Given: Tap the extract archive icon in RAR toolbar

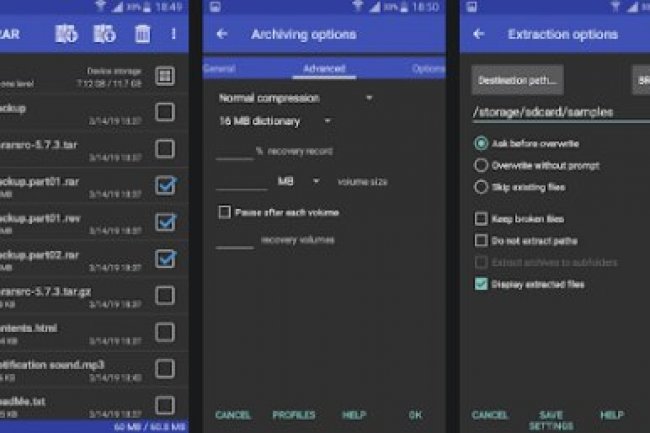Looking at the screenshot, I should point(104,34).
